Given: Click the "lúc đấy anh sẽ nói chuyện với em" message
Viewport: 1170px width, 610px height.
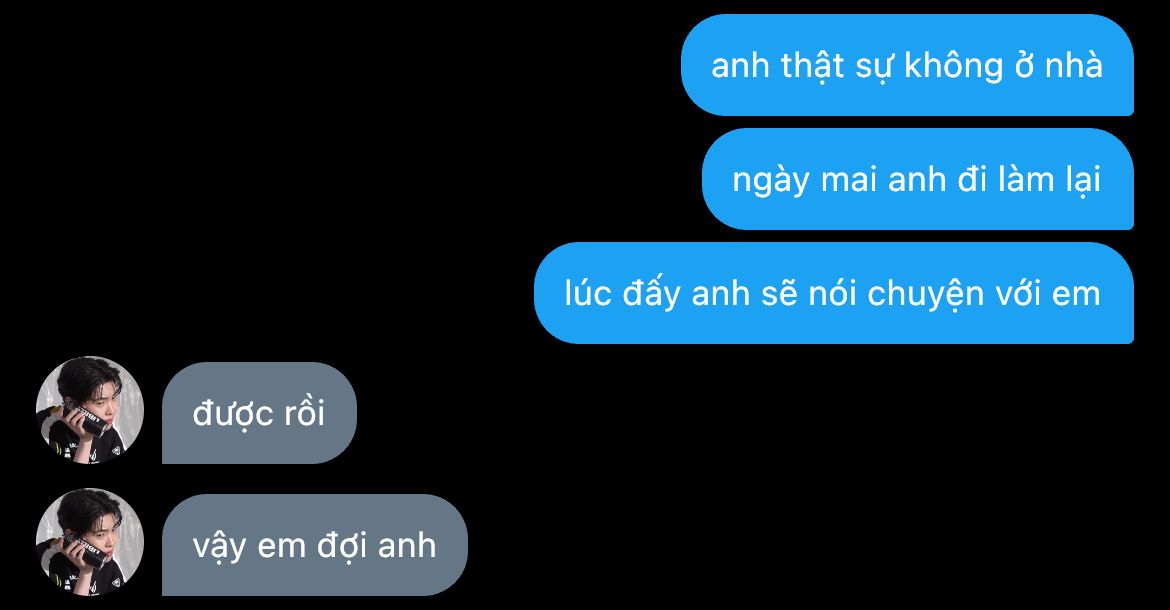Looking at the screenshot, I should pos(834,293).
